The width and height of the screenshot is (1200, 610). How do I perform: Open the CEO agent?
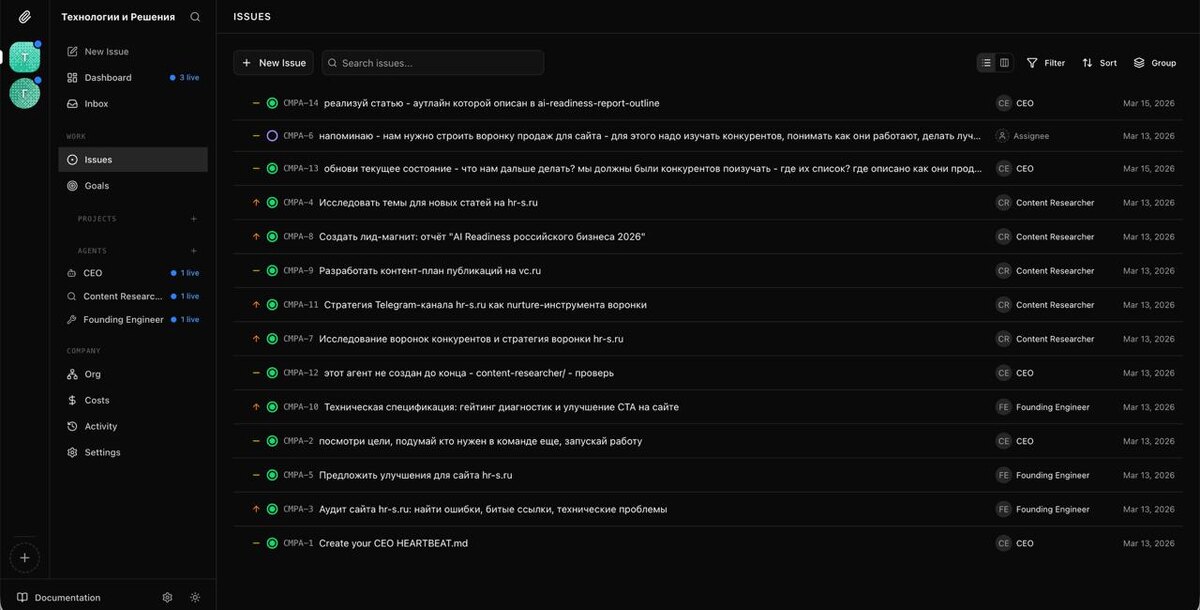(133, 273)
